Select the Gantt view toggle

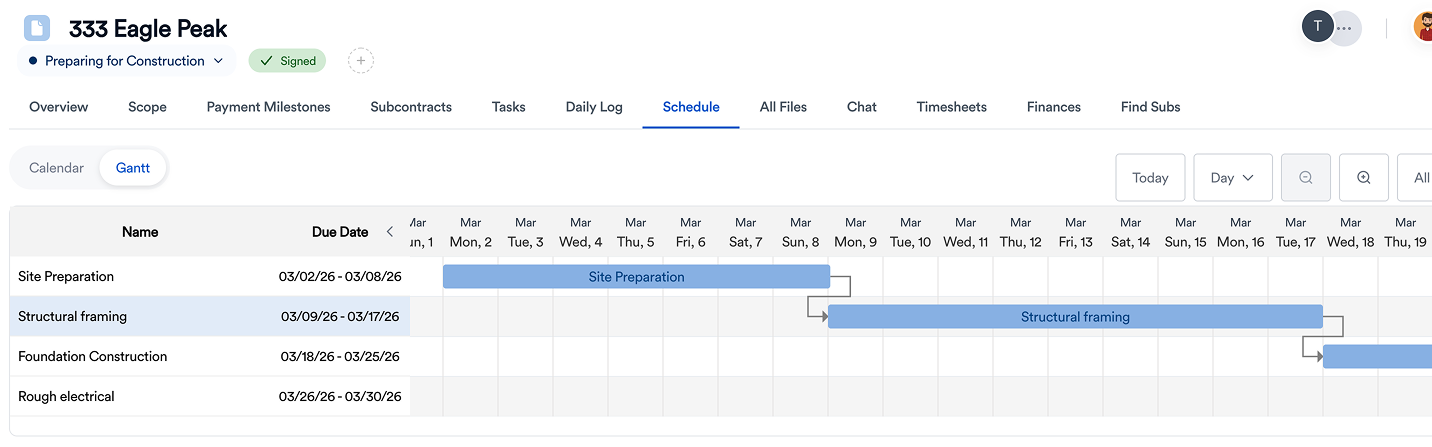(133, 168)
